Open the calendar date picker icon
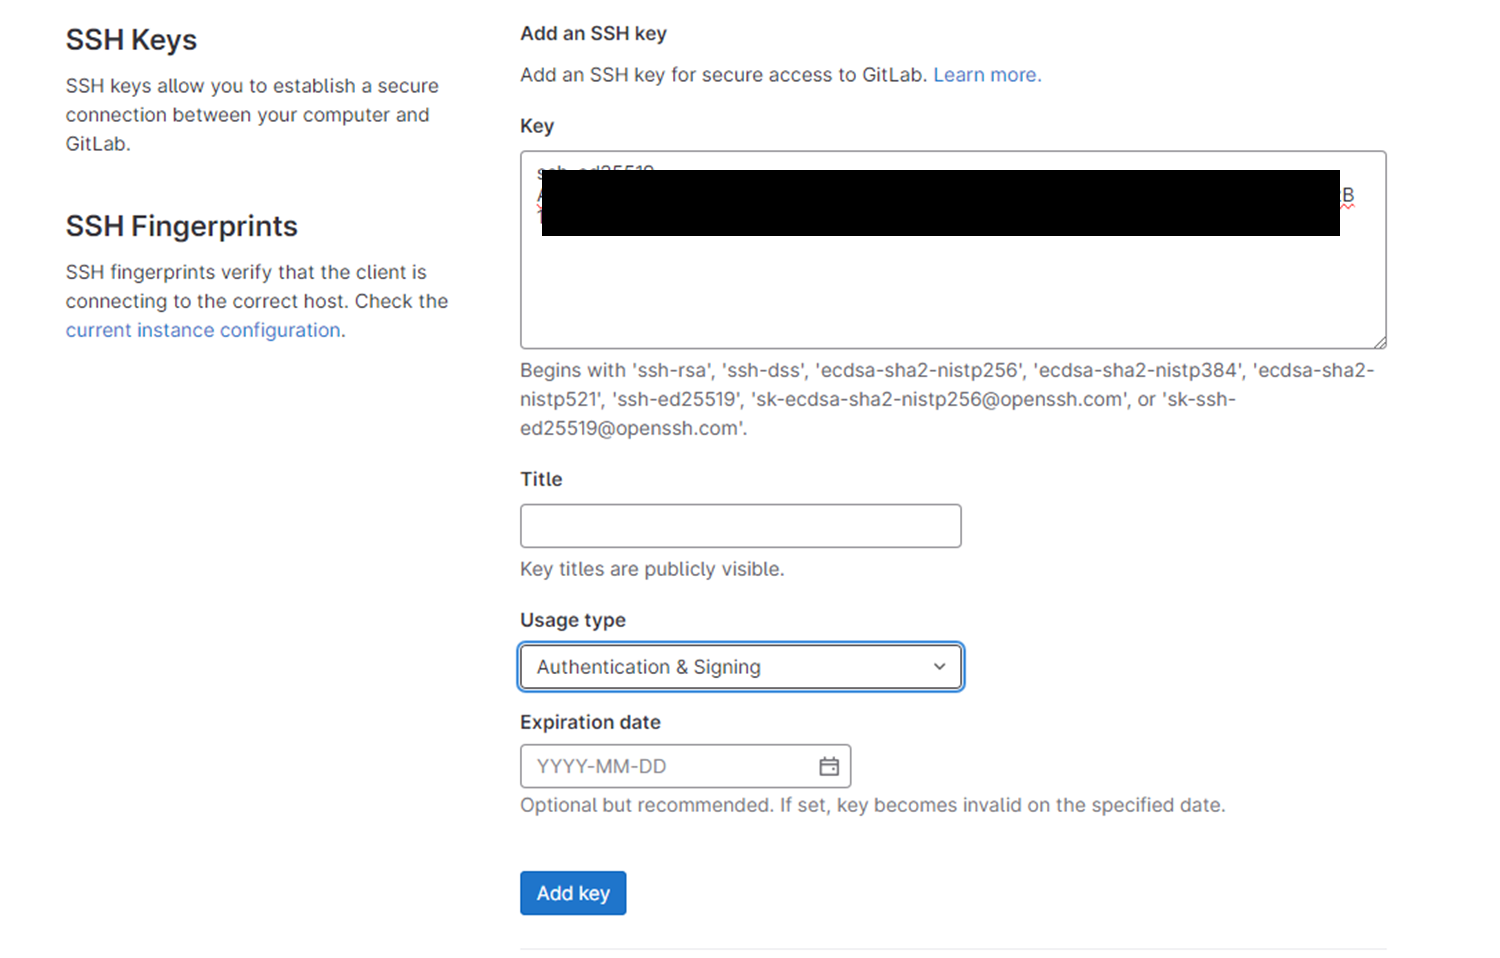 tap(829, 766)
